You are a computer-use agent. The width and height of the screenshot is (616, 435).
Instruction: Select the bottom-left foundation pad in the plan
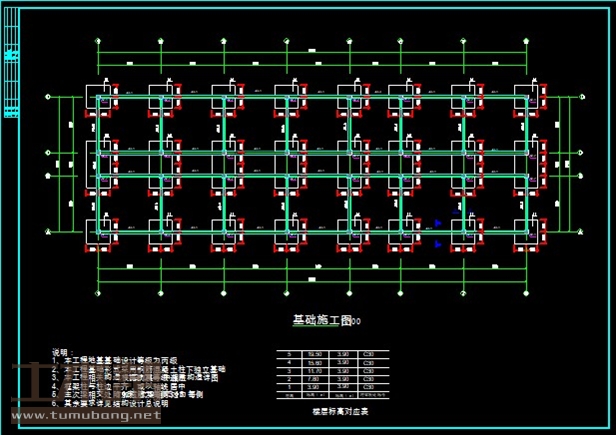tap(100, 231)
